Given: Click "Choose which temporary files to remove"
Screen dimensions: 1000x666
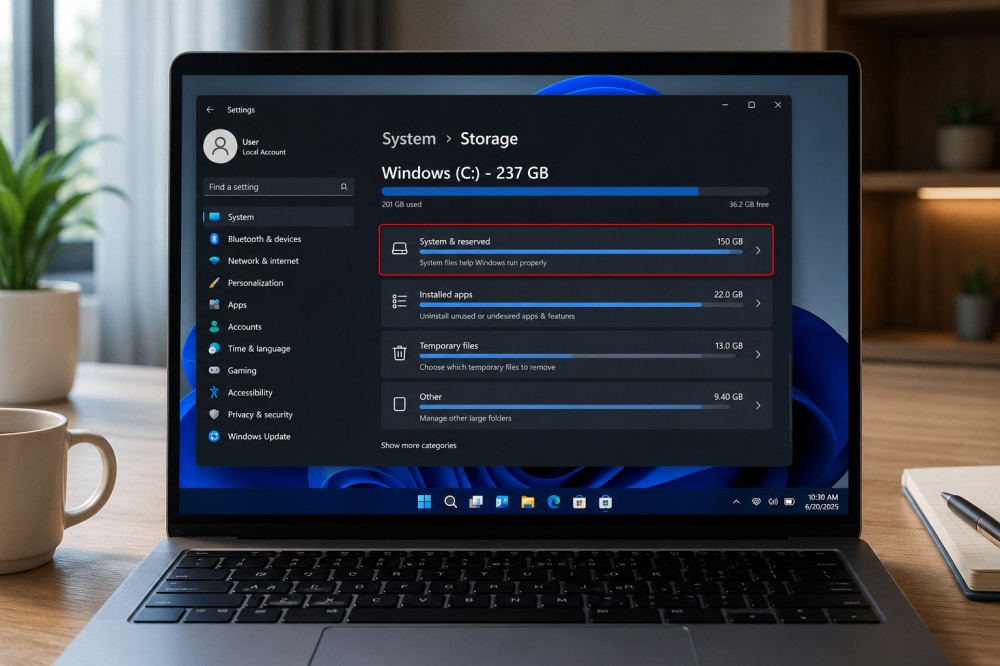Looking at the screenshot, I should 487,367.
